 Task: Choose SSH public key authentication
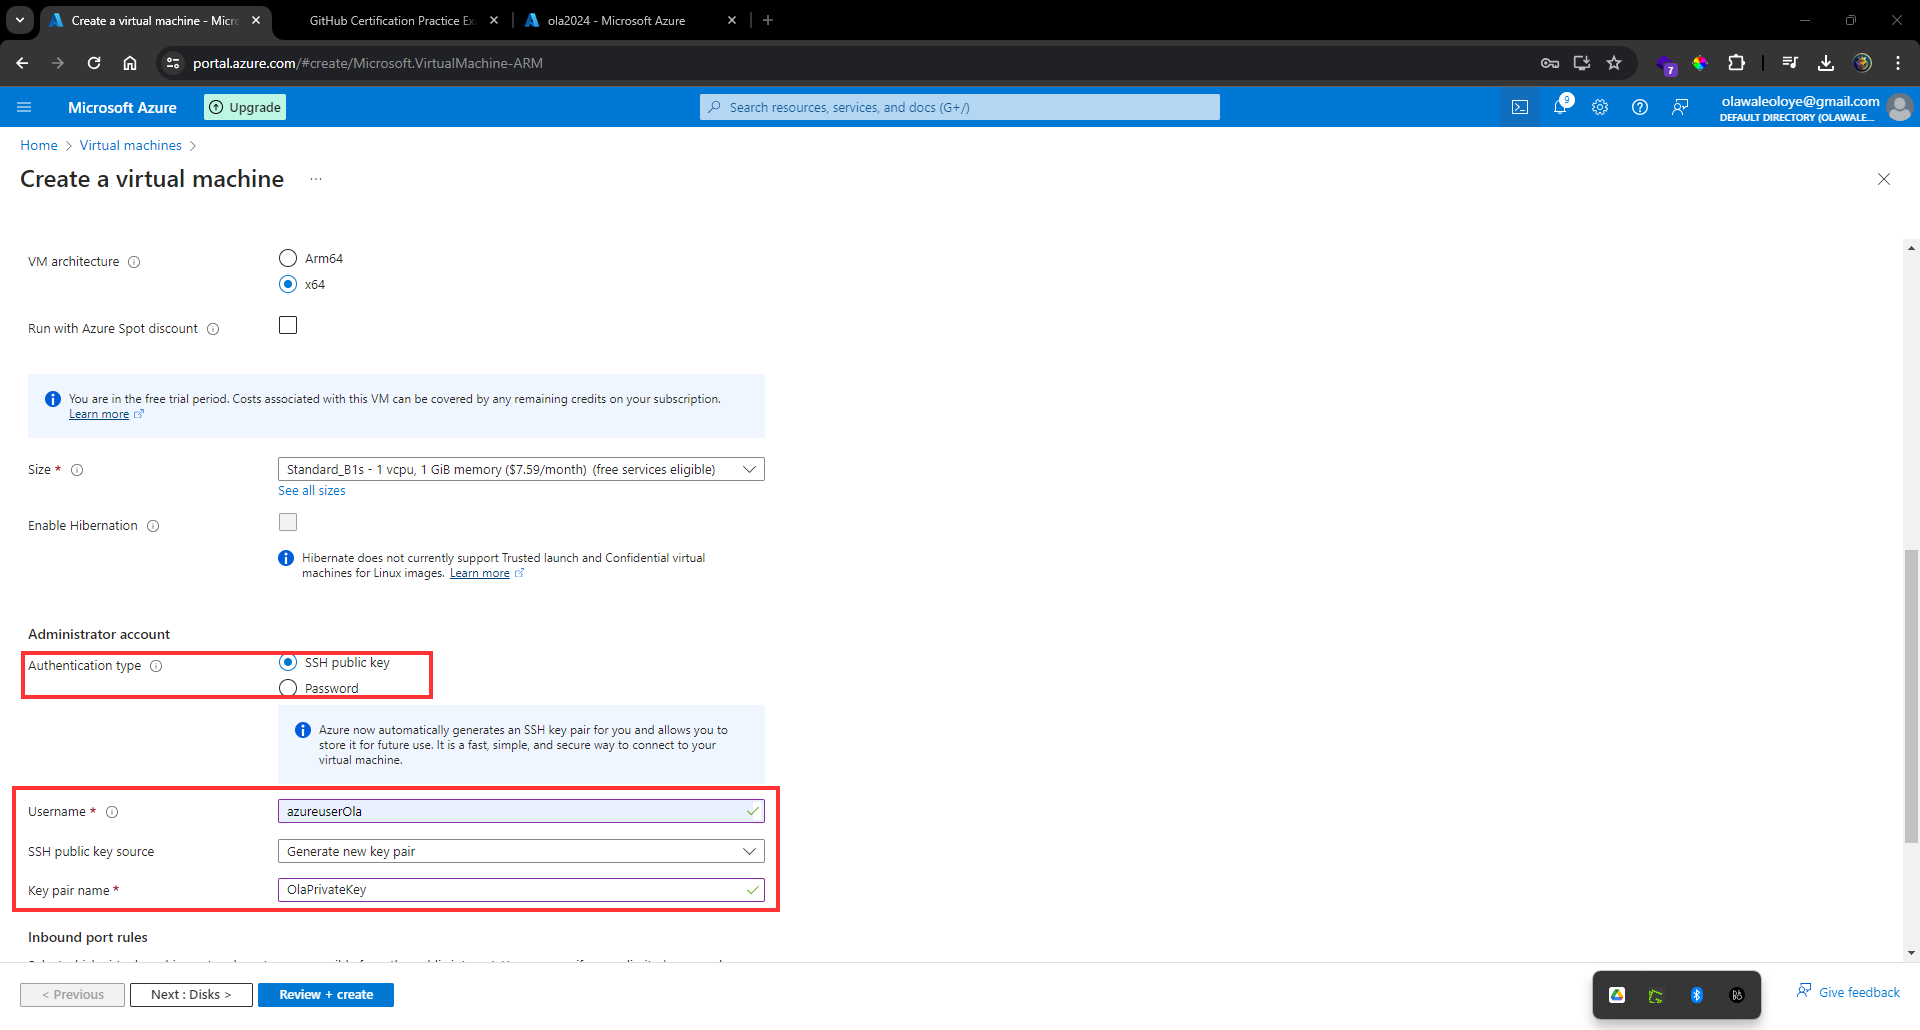(x=288, y=662)
